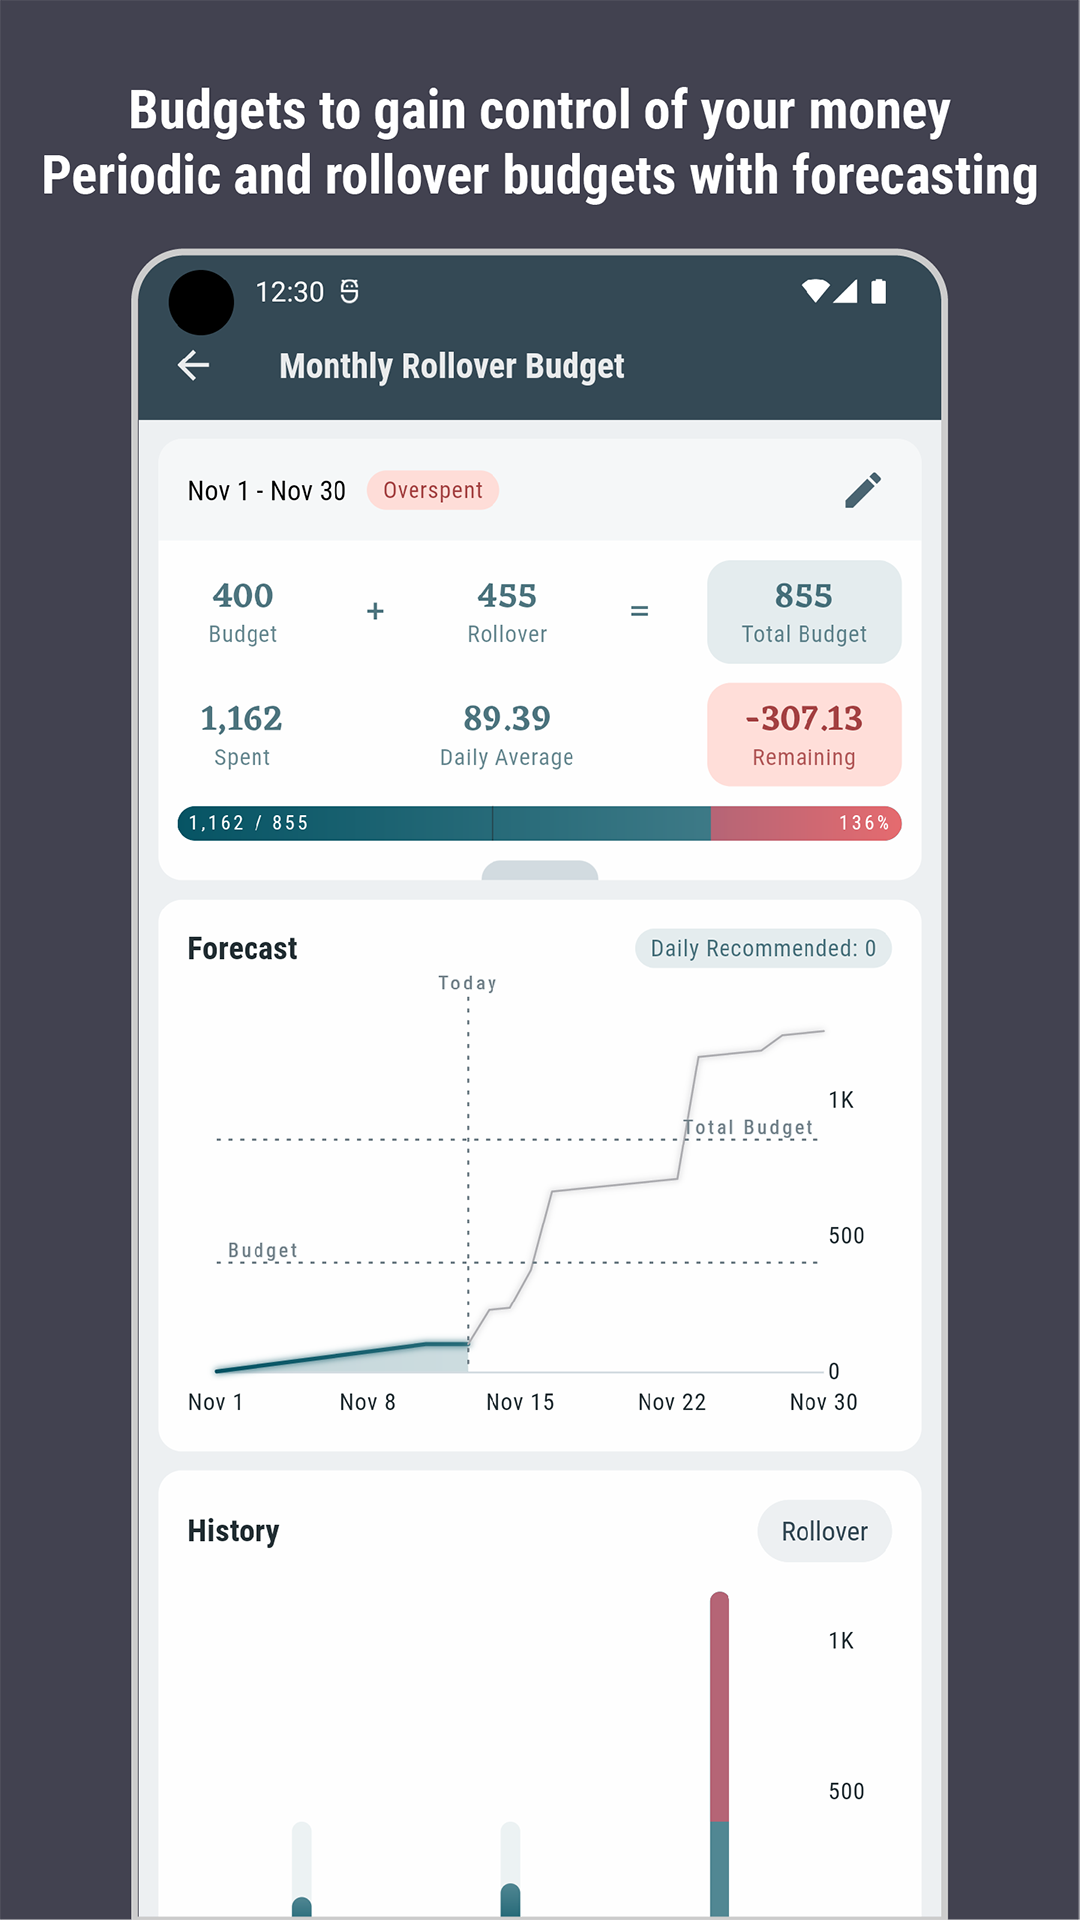This screenshot has height=1920, width=1080.
Task: Tap the Wi-Fi status icon
Action: point(815,291)
